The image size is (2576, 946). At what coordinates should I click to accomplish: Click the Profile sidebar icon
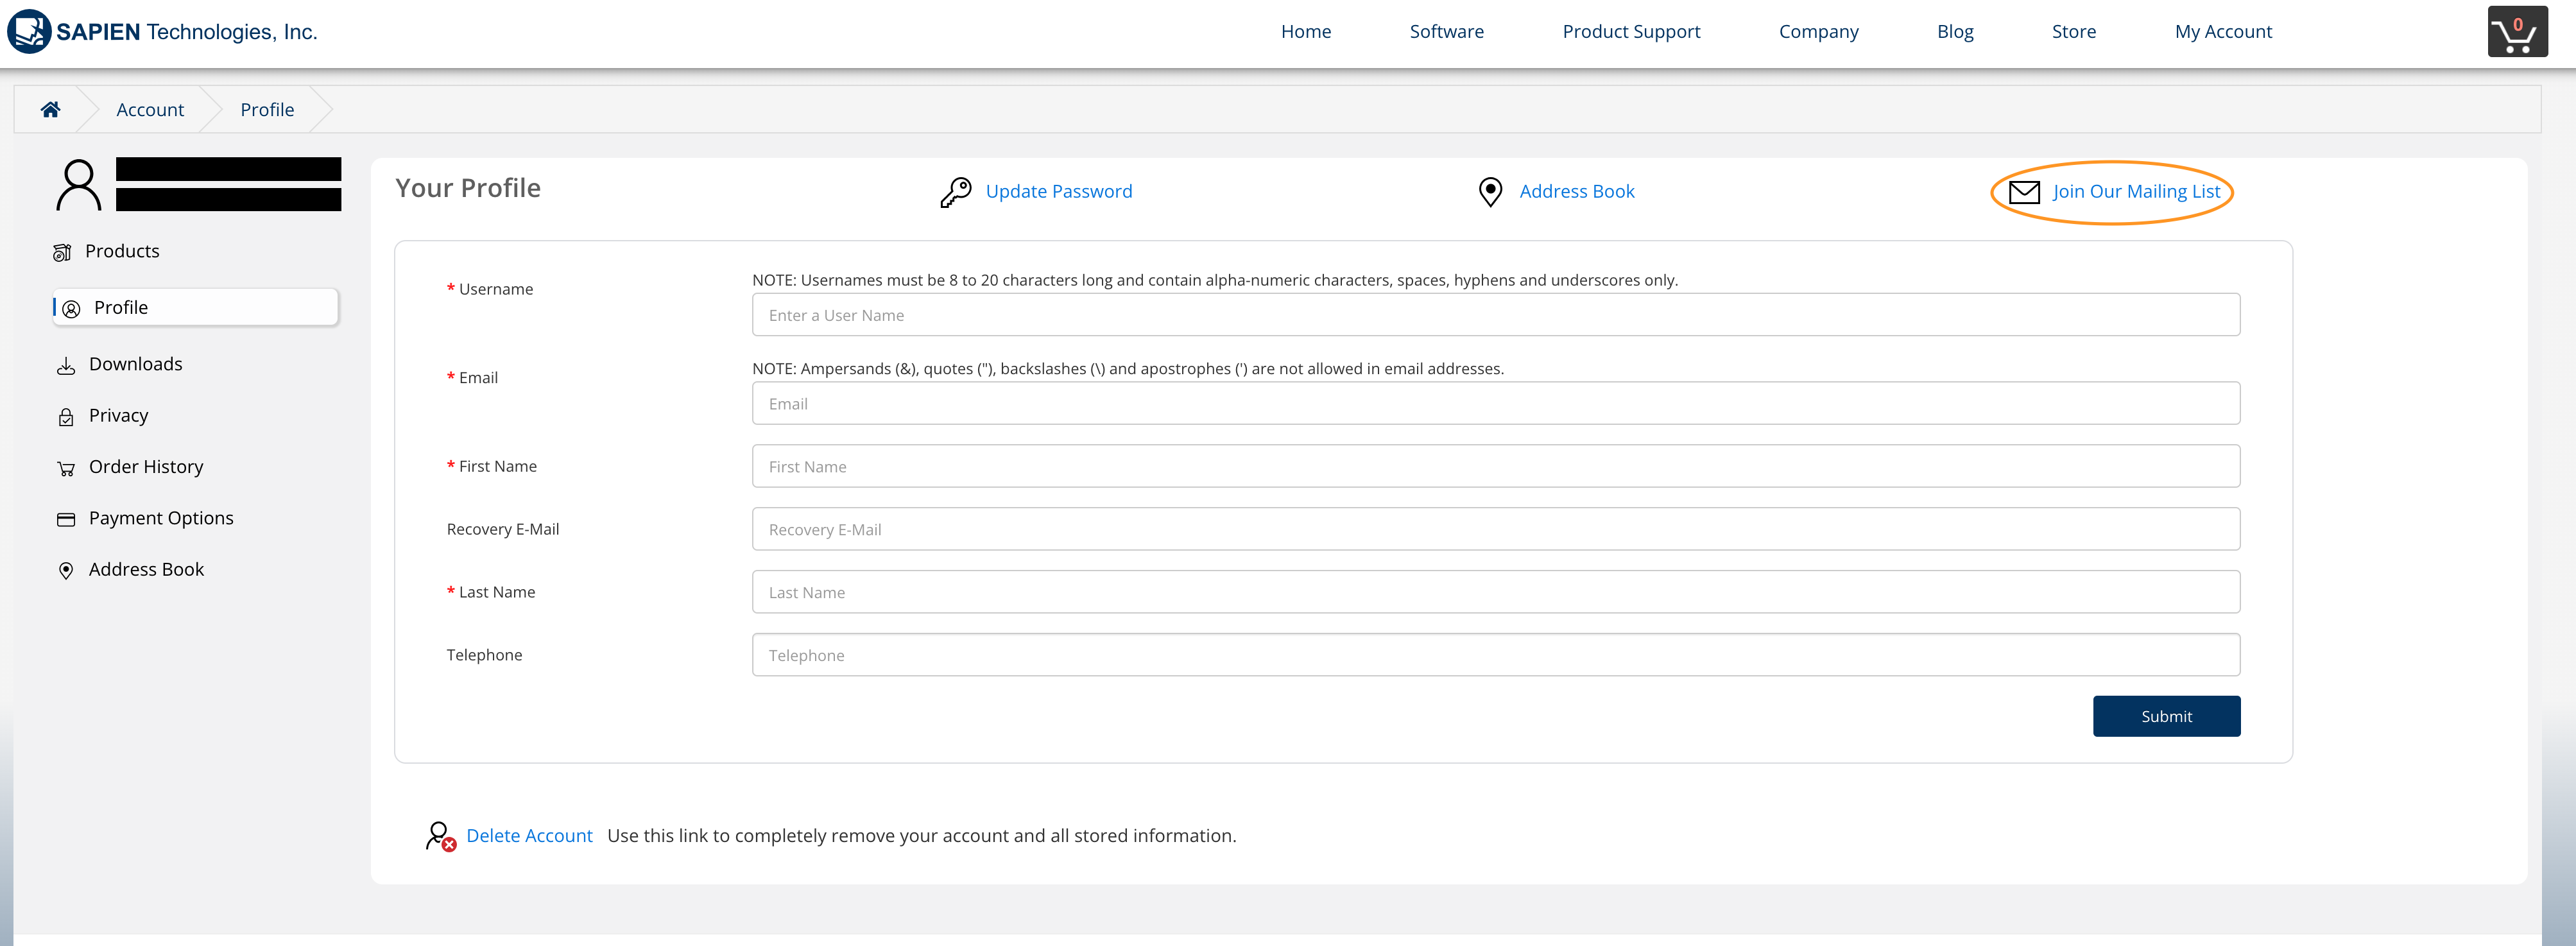[71, 309]
